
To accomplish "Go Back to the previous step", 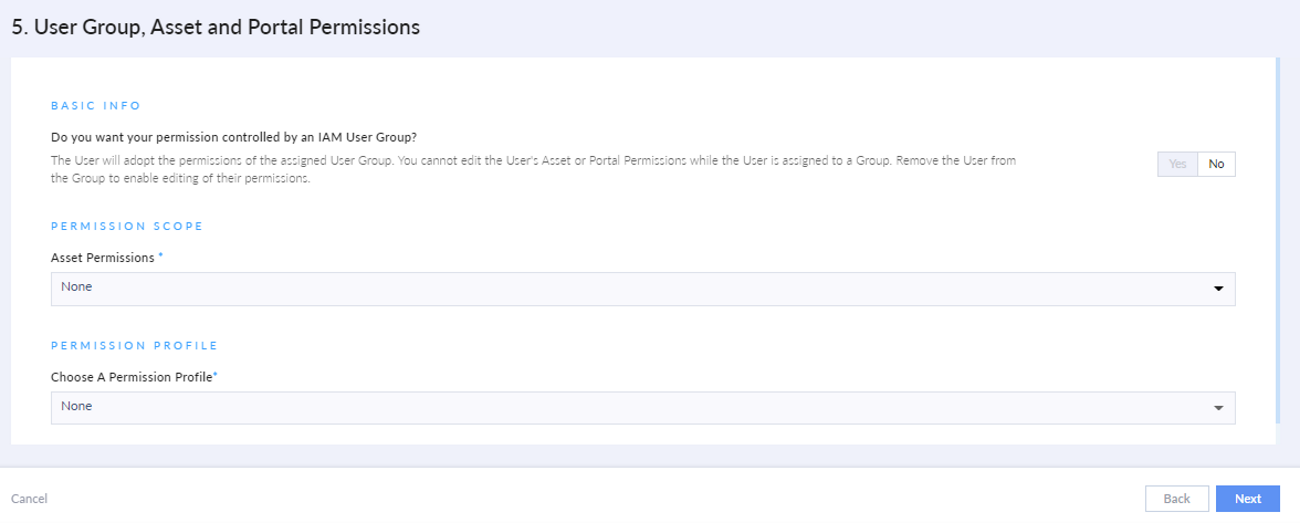I will [x=1176, y=498].
